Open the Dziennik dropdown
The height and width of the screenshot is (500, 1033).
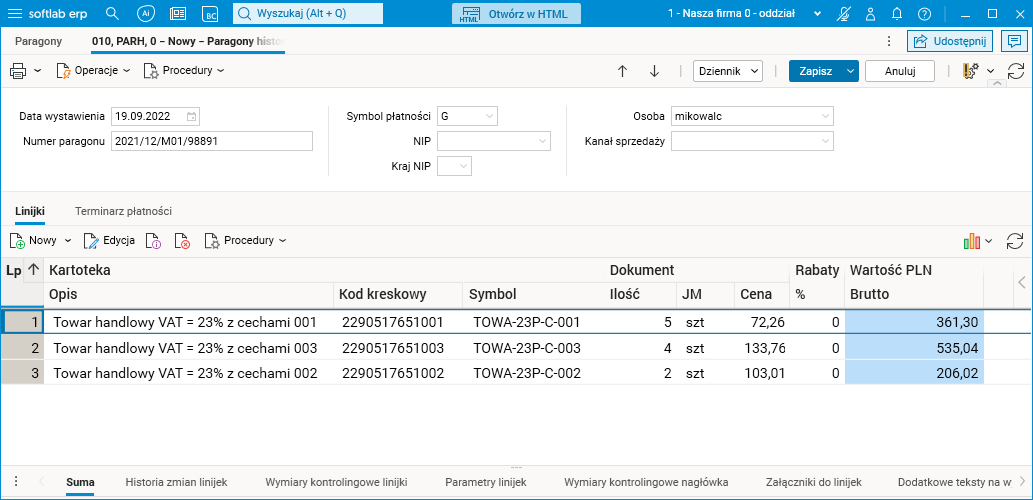click(728, 71)
